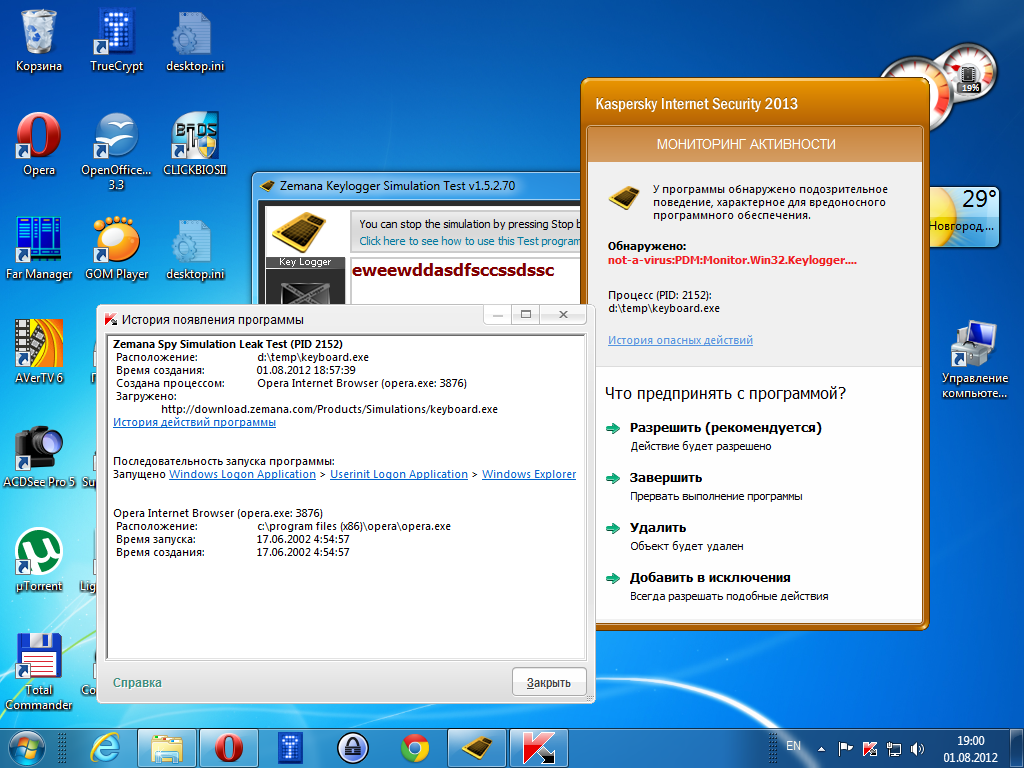
Task: Click the EN language indicator in tray
Action: coord(793,746)
